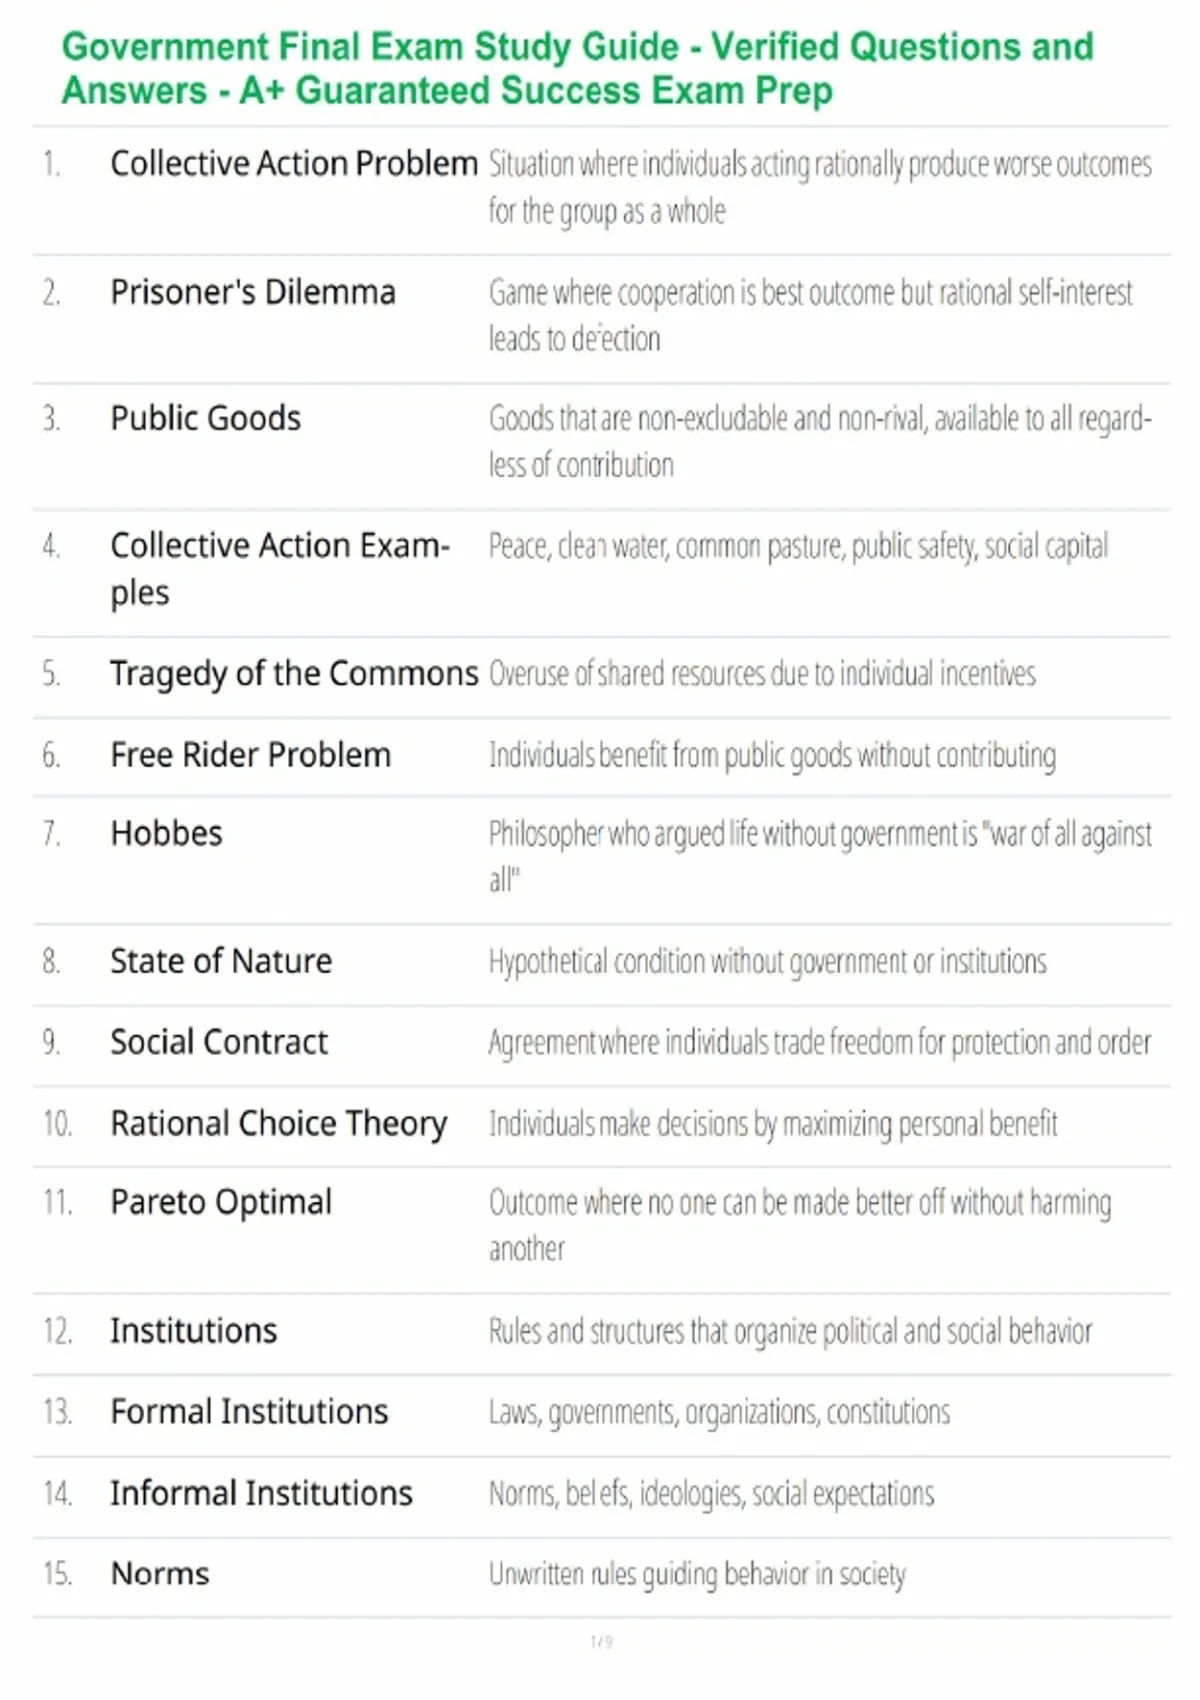Click the definition 'Unwritten rules guiding behavior'
1200x1700 pixels.
click(697, 1574)
